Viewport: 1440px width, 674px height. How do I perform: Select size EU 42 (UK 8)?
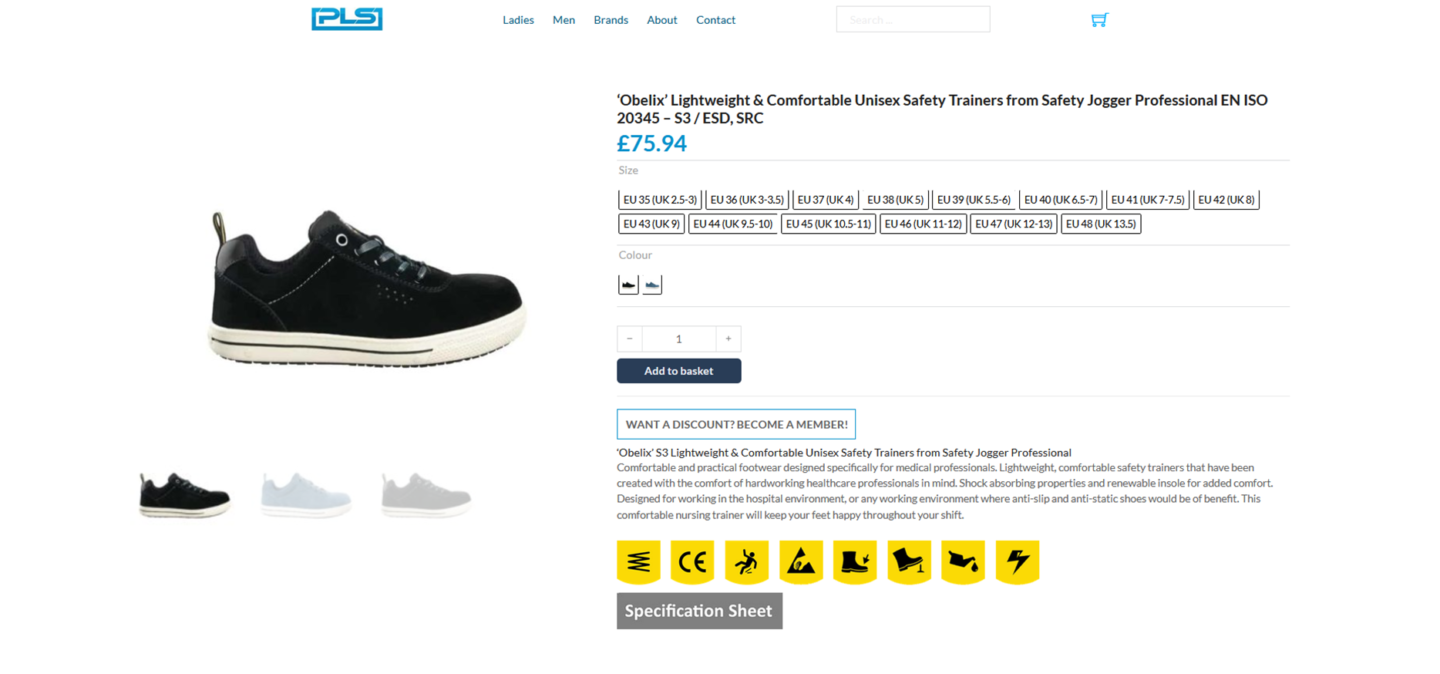tap(1226, 199)
